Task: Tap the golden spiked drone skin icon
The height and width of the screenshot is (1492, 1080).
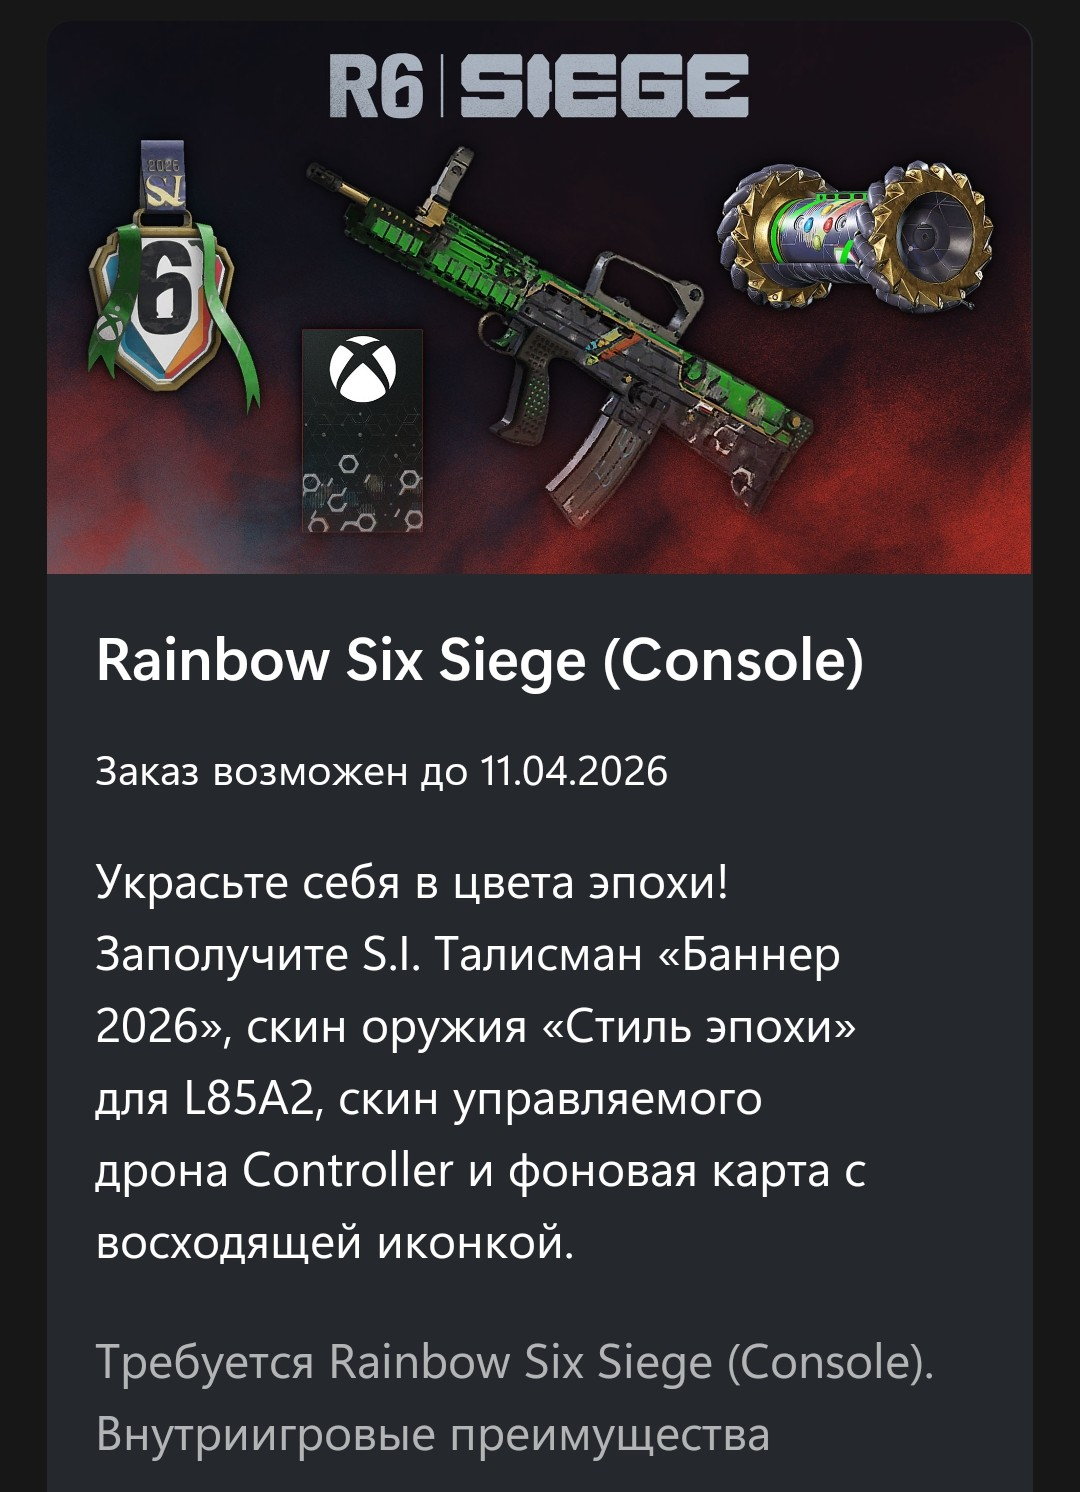Action: tap(857, 237)
